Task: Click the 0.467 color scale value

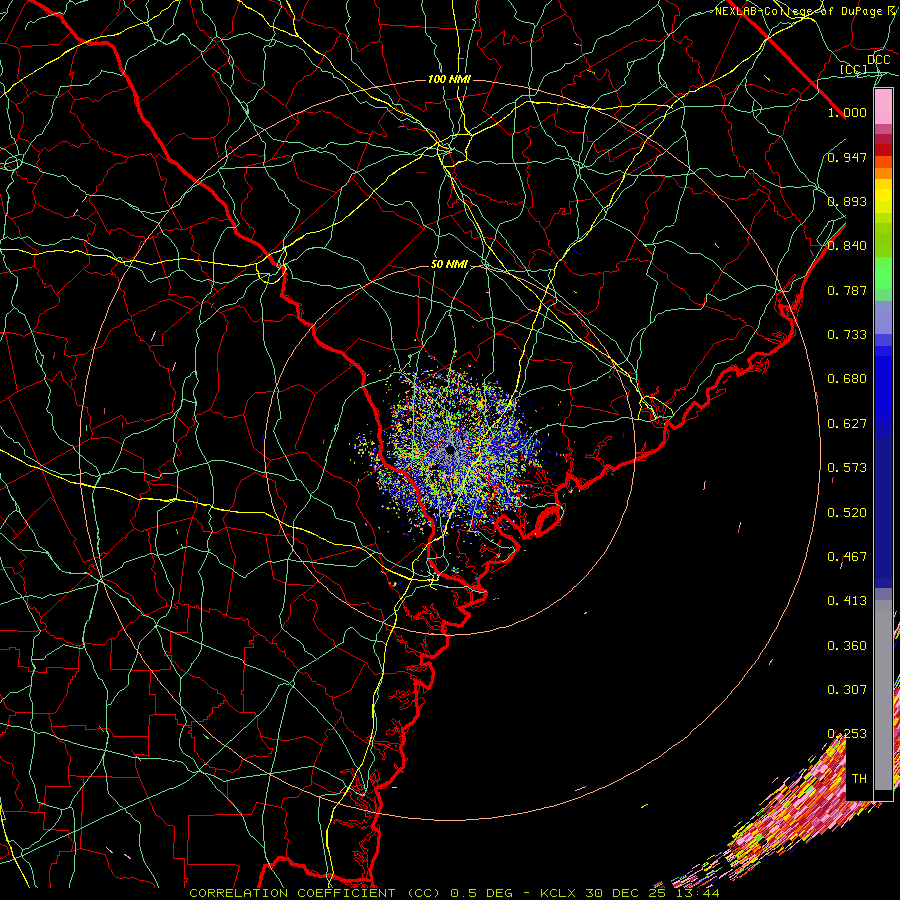Action: tap(847, 557)
